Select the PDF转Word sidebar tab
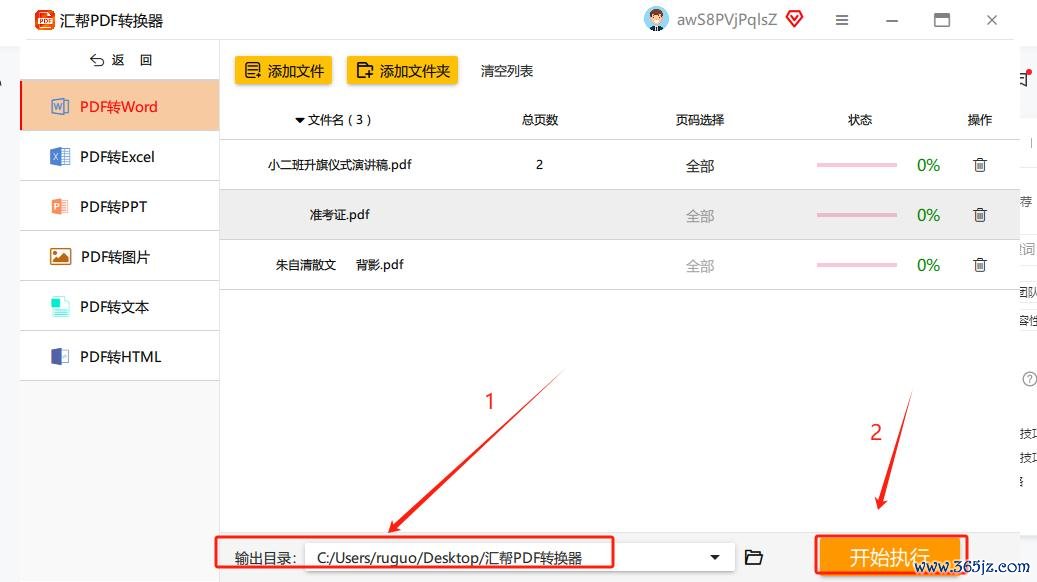Viewport: 1037px width, 582px height. (120, 106)
